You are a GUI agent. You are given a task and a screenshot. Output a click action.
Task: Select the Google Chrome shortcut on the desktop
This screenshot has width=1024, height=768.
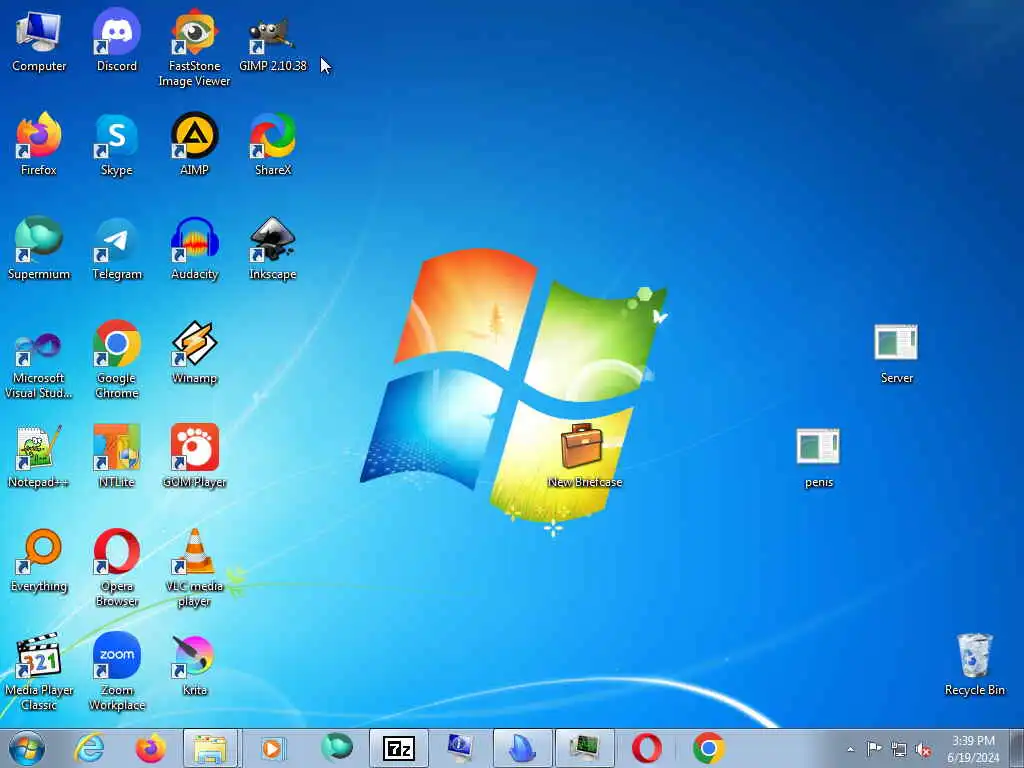tap(116, 360)
